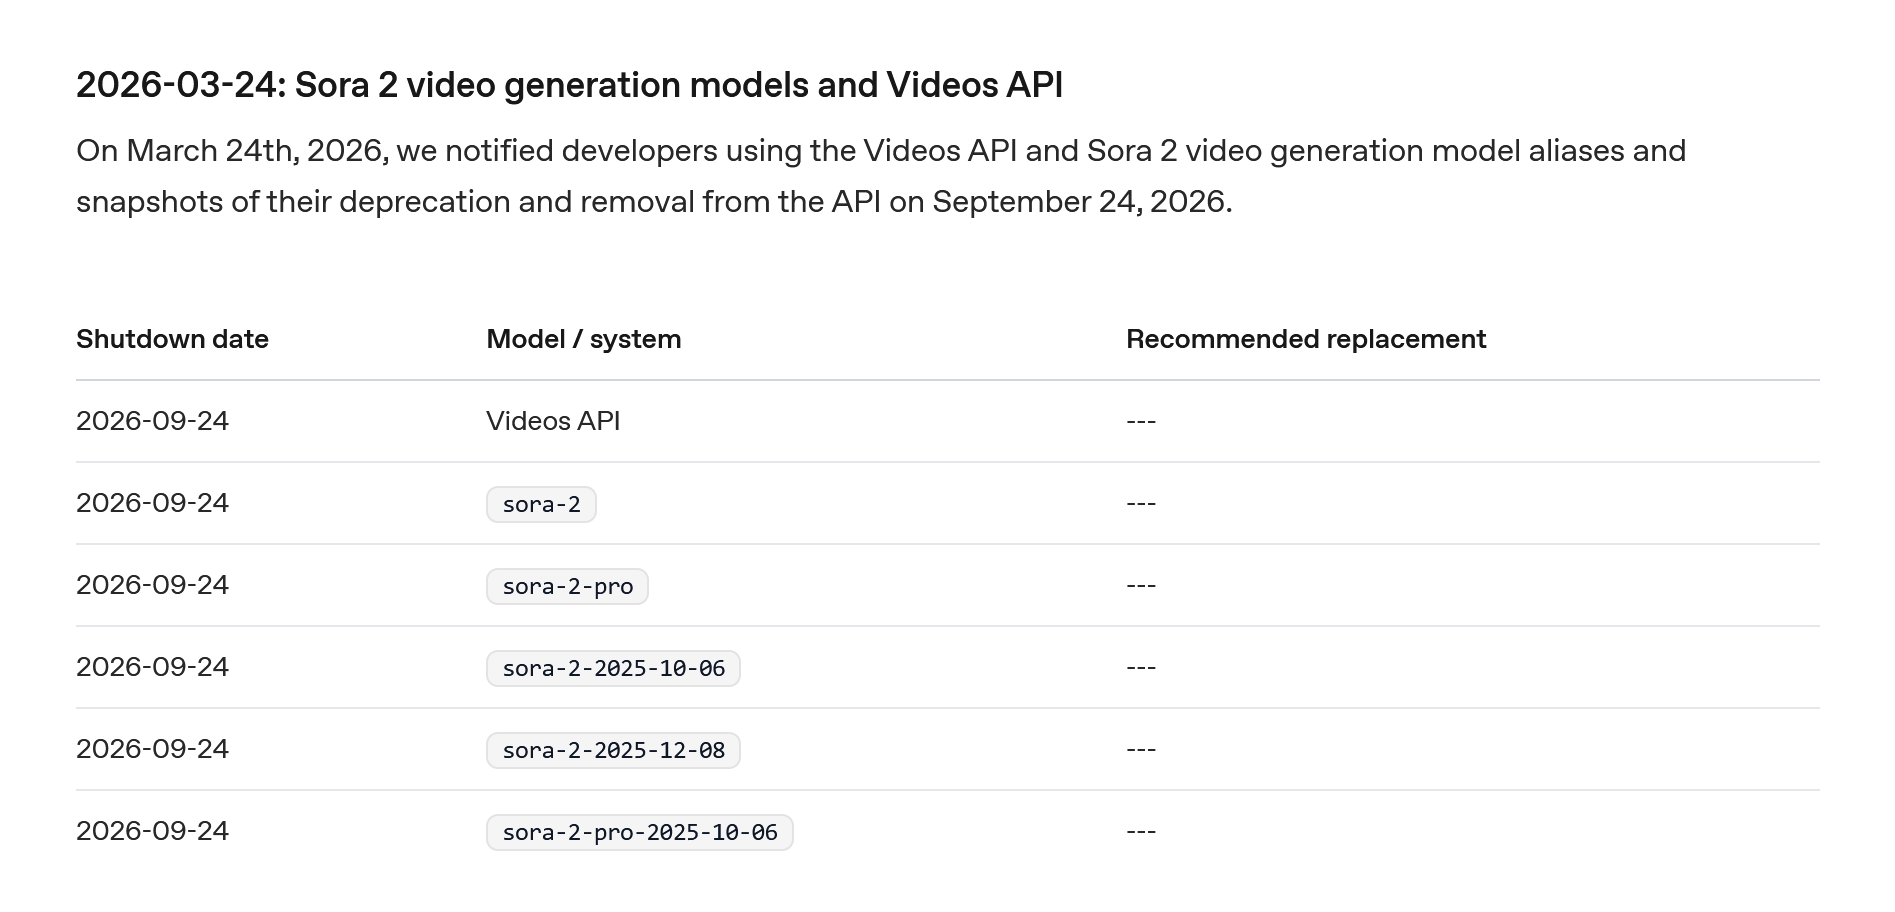
Task: Select the "sora-2-2025-12-08" model code tag
Action: click(x=613, y=750)
